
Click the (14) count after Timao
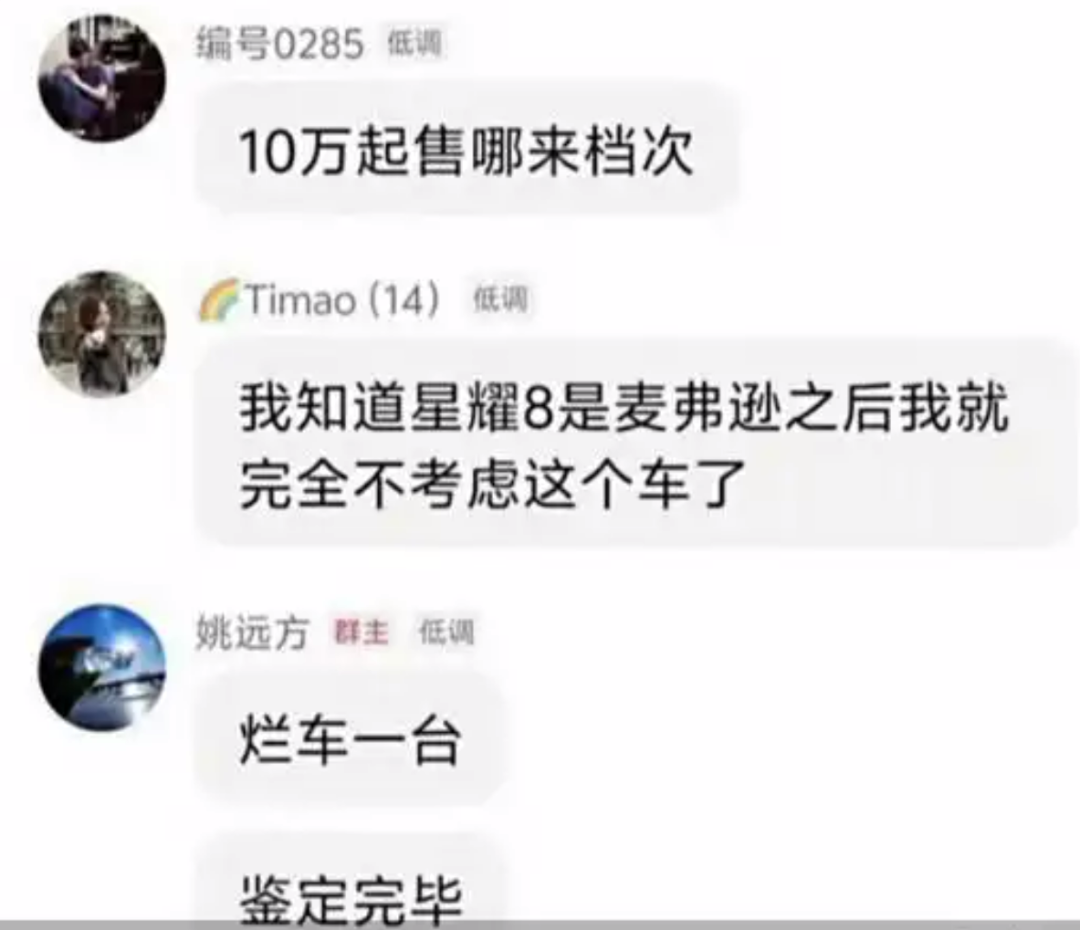pyautogui.click(x=404, y=300)
